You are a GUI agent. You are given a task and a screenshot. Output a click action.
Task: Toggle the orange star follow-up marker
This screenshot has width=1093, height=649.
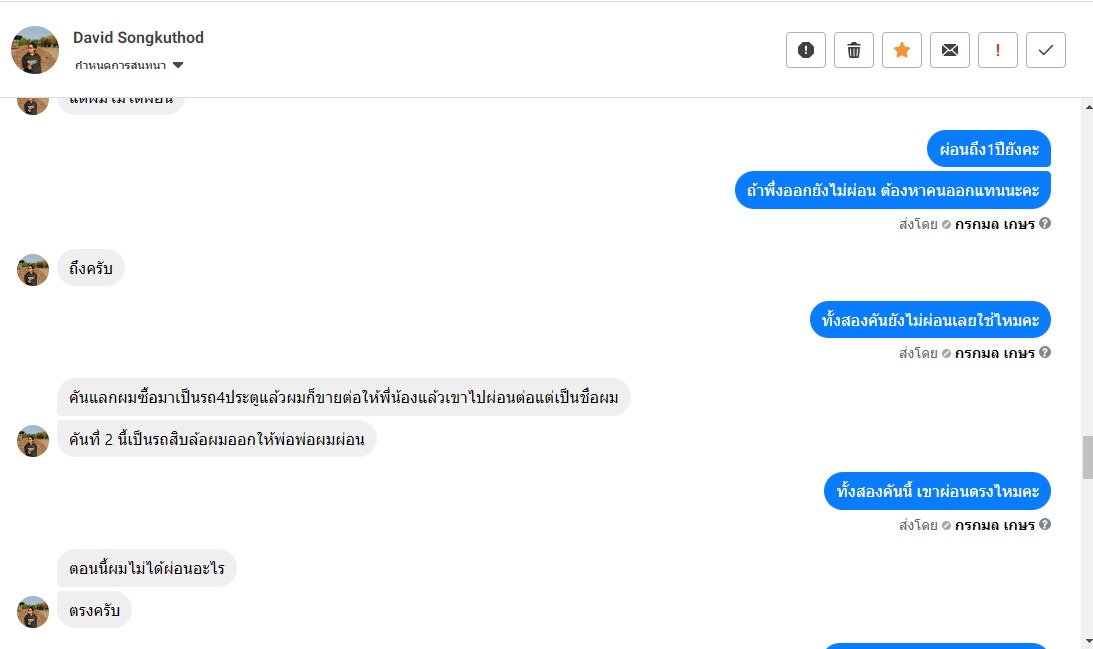(x=902, y=50)
